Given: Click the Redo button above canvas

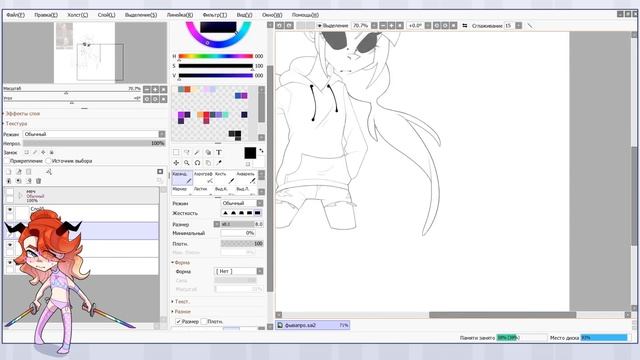Looking at the screenshot, I should 289,25.
